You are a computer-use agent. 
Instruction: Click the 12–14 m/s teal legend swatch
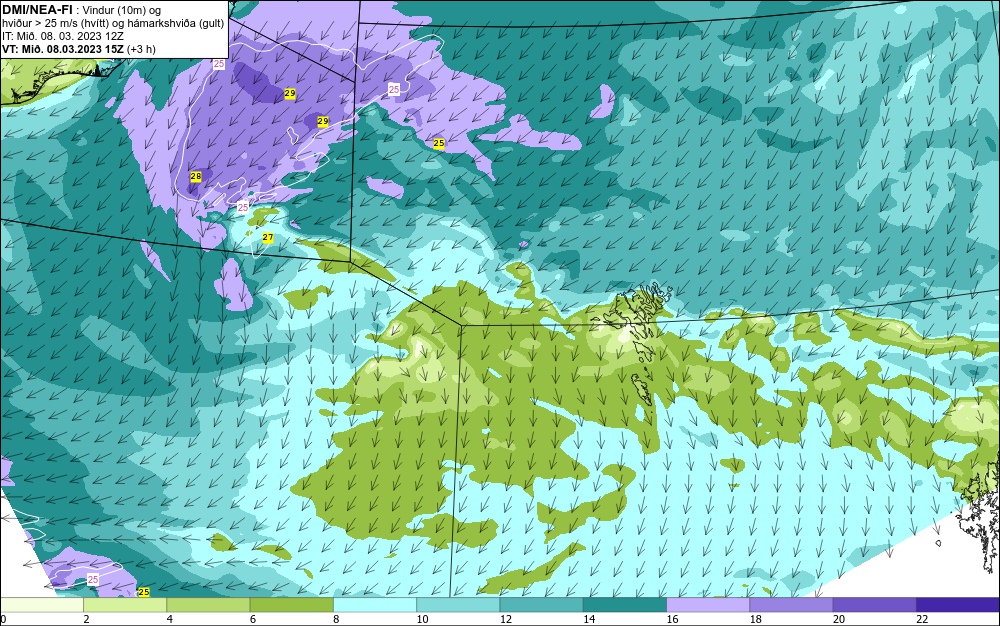[x=541, y=605]
